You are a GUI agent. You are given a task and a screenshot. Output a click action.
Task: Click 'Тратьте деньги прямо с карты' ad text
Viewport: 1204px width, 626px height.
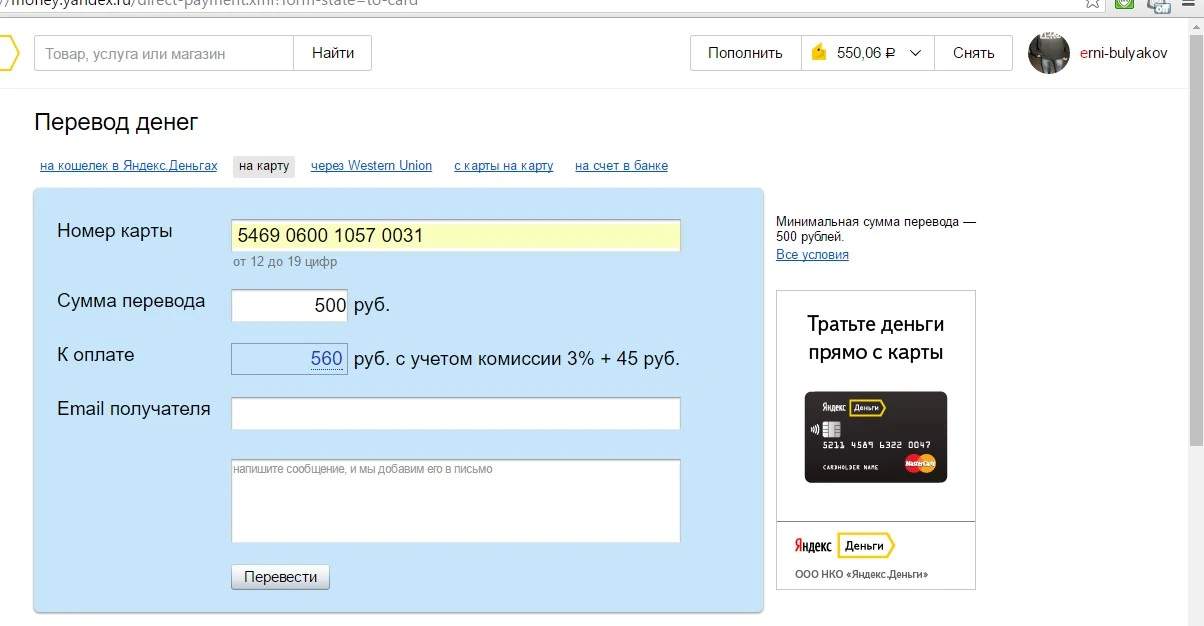[876, 338]
